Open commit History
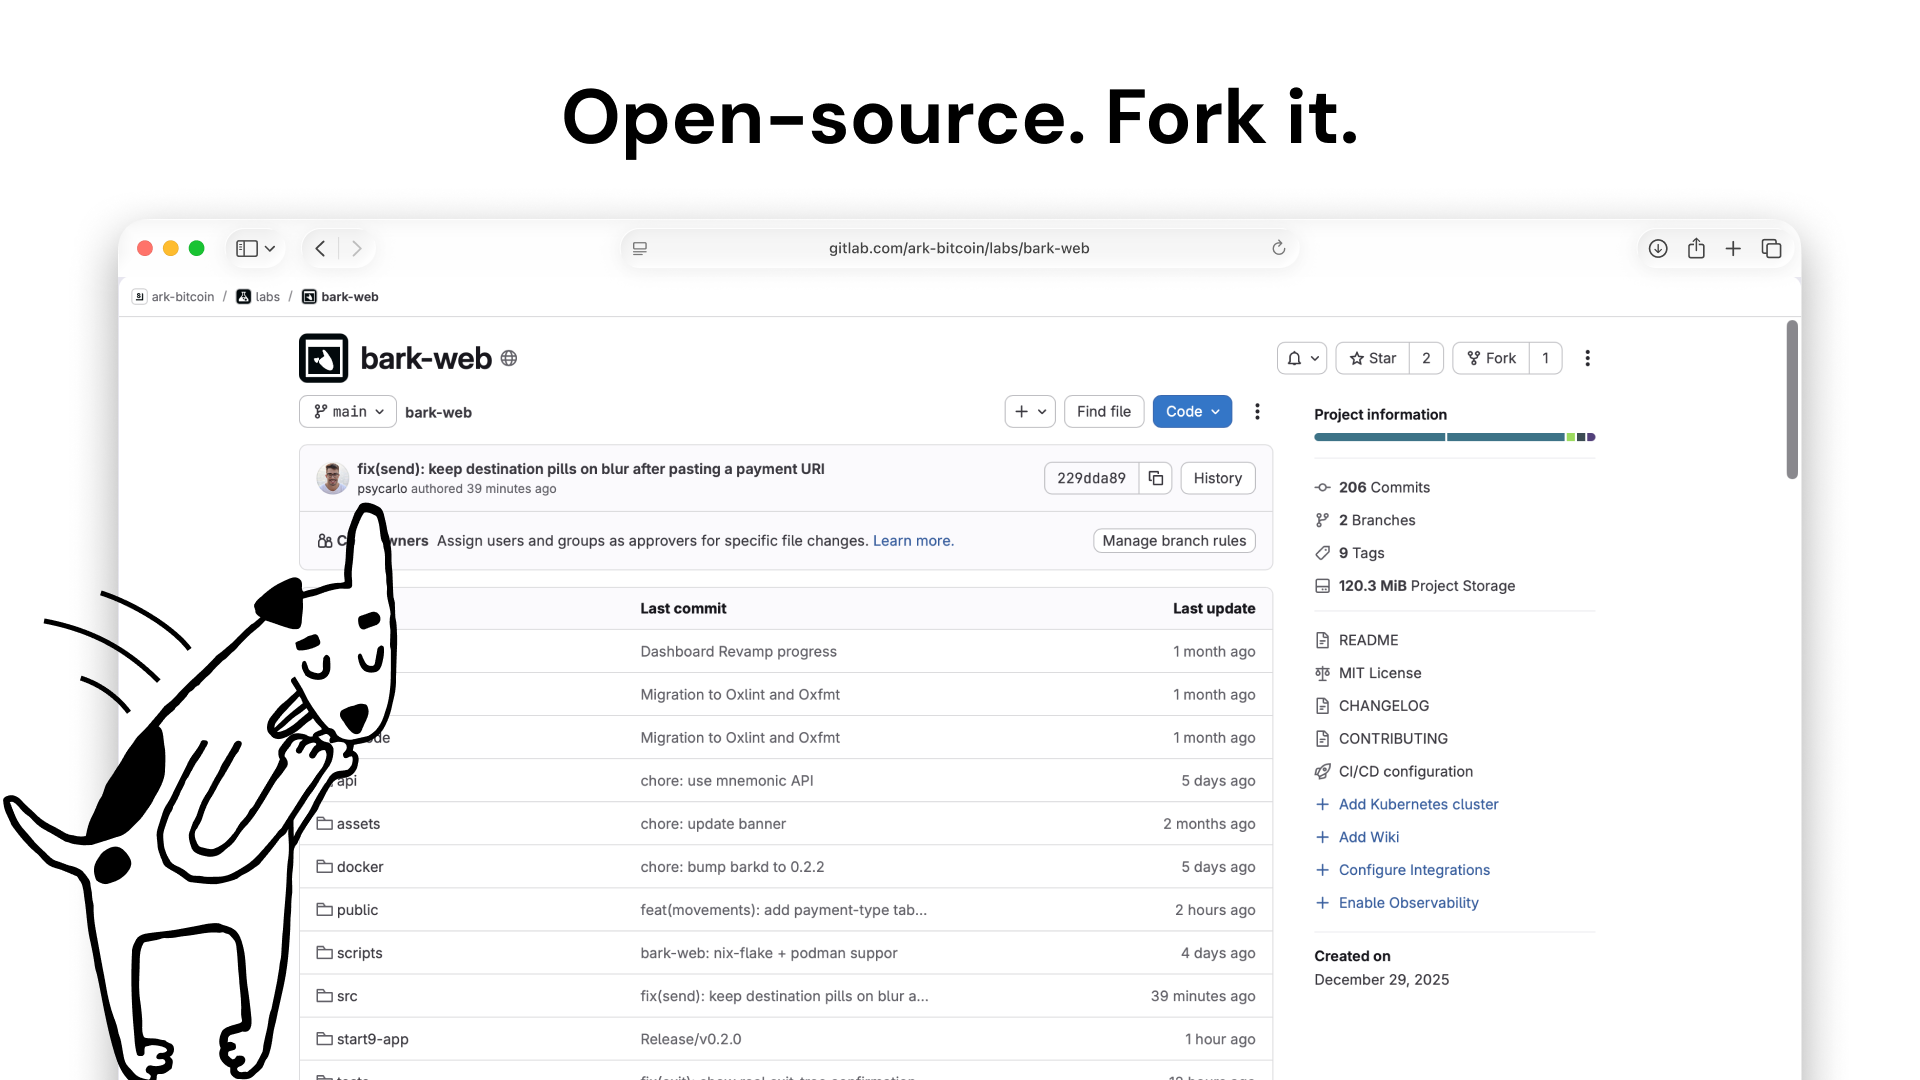Screen dimensions: 1920x1080 pyautogui.click(x=1217, y=478)
